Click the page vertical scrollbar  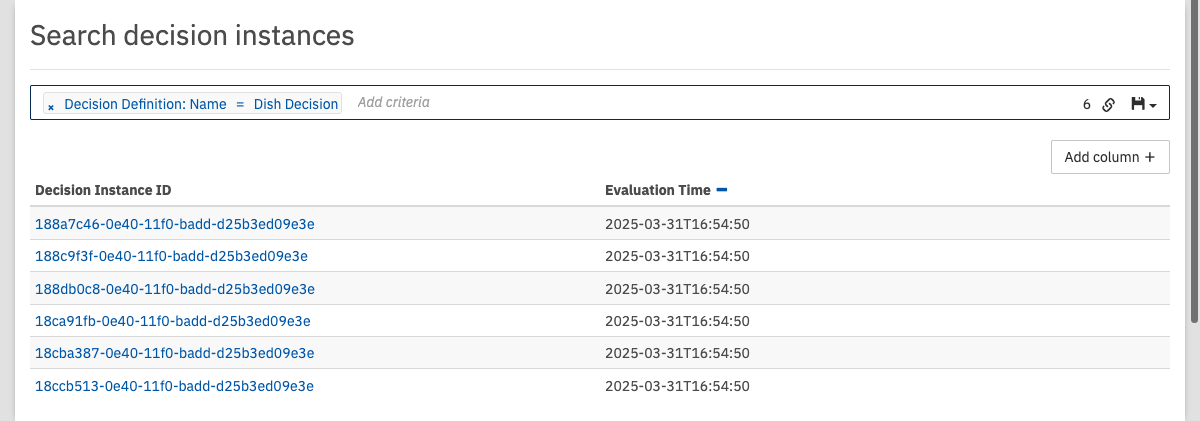coord(1193,160)
